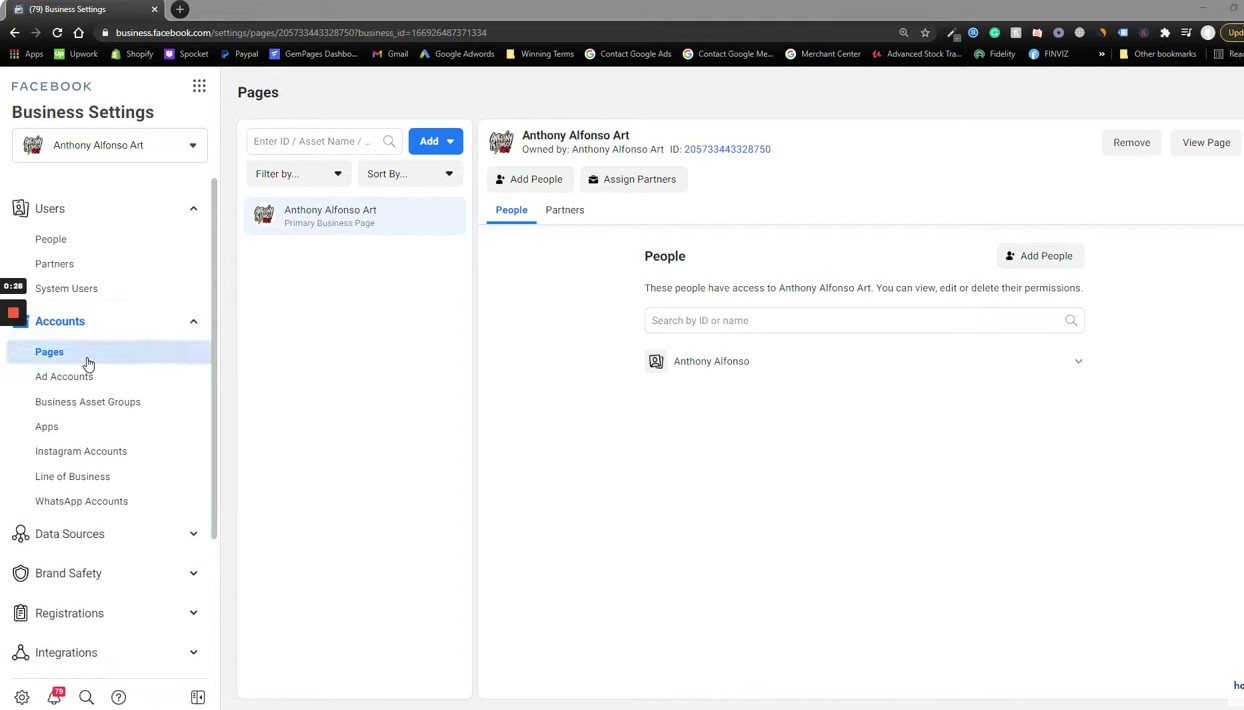Switch to the Partners tab
This screenshot has height=710, width=1244.
click(565, 210)
